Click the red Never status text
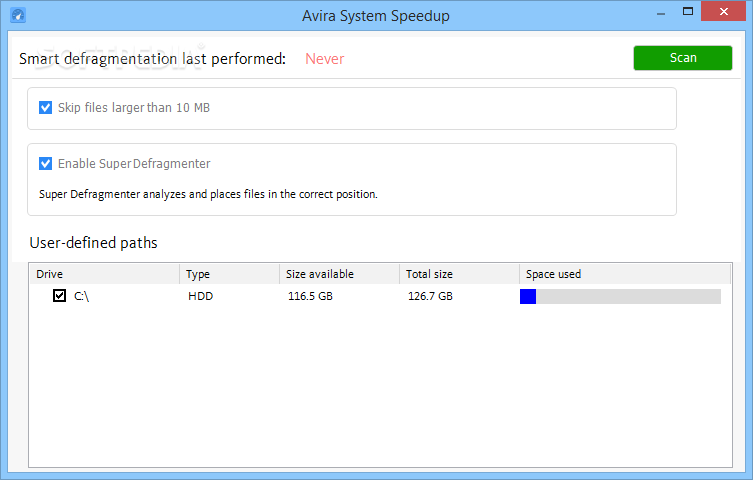Image resolution: width=753 pixels, height=480 pixels. pyautogui.click(x=325, y=59)
